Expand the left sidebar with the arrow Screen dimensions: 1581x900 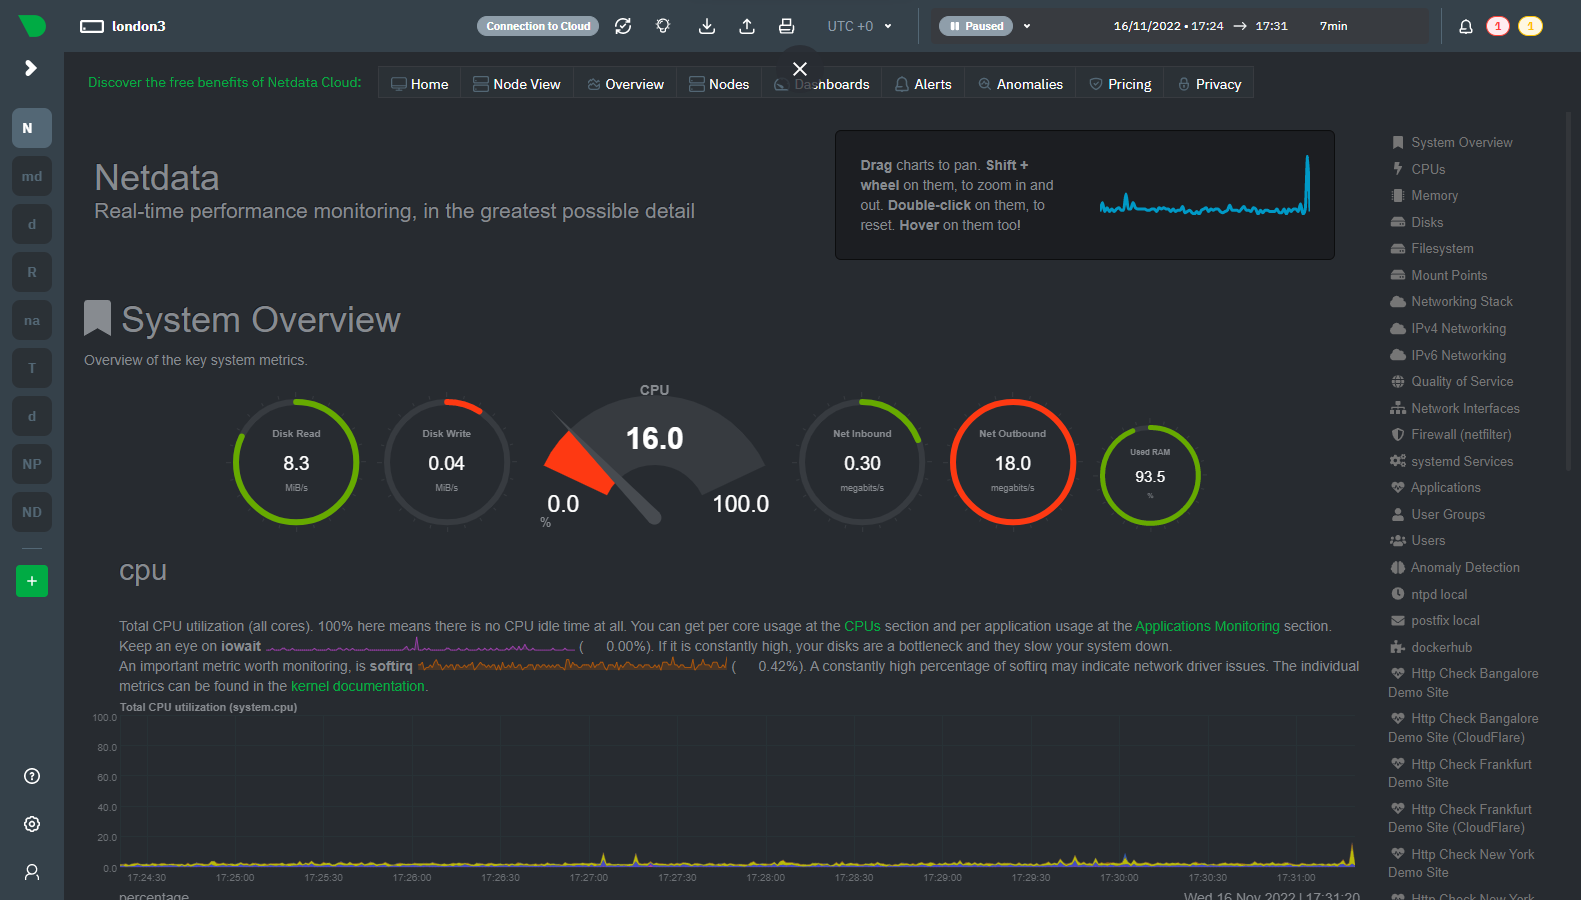coord(31,68)
